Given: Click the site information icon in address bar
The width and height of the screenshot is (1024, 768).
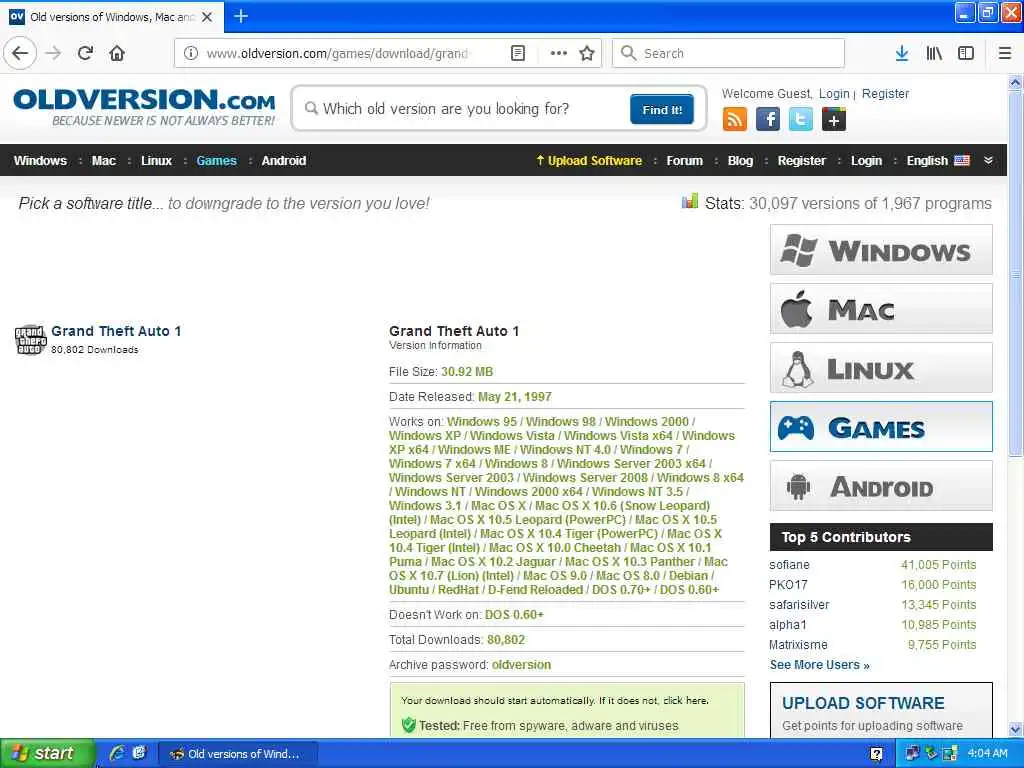Looking at the screenshot, I should pyautogui.click(x=191, y=53).
